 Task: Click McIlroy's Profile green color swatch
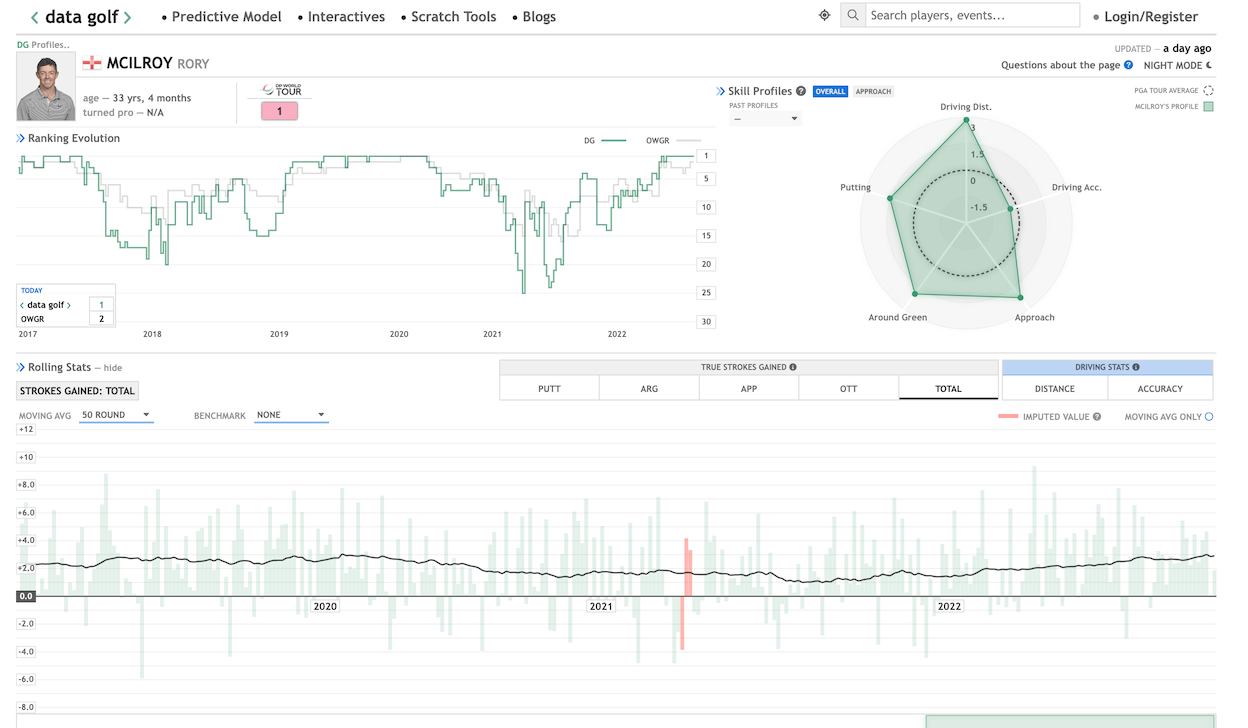coord(1208,106)
